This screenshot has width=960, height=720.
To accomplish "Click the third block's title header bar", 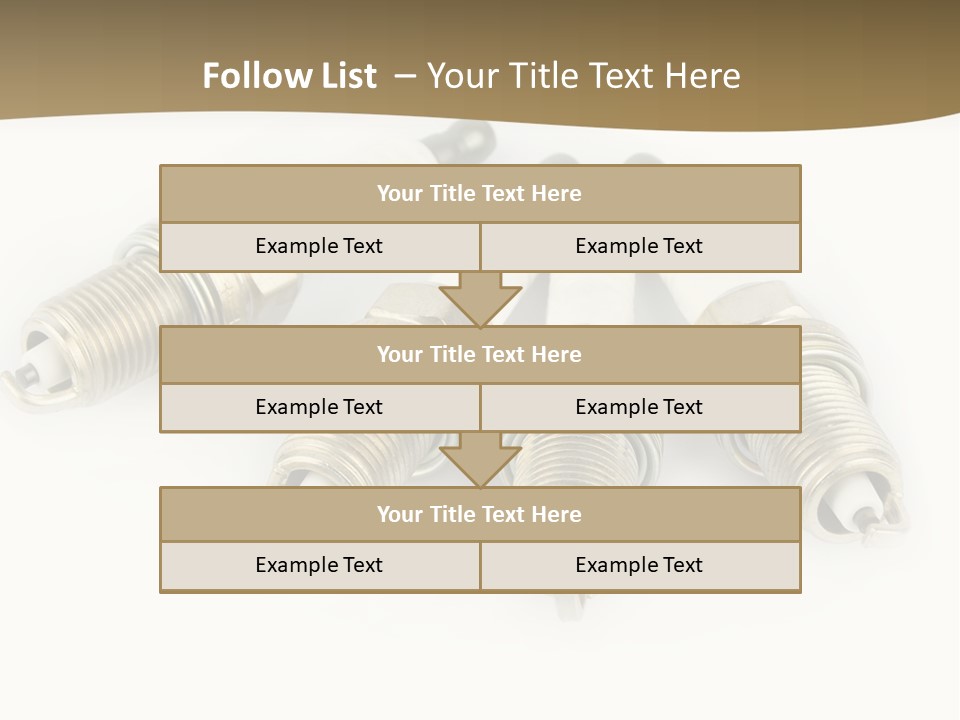I will pyautogui.click(x=480, y=514).
